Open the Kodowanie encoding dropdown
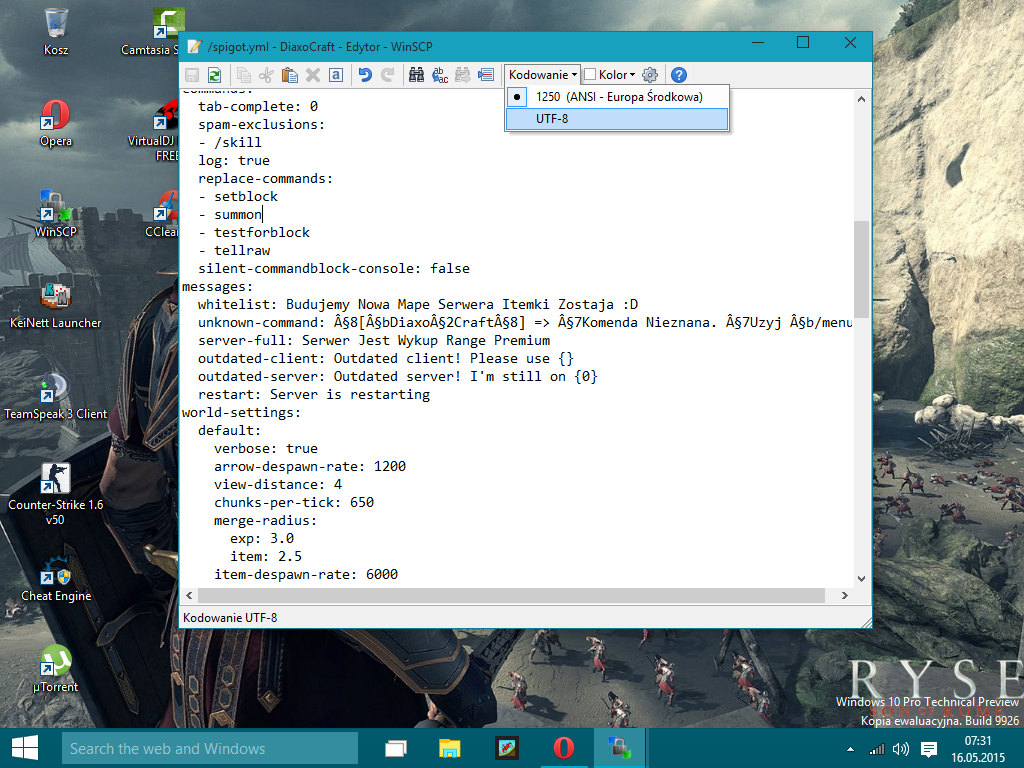The image size is (1024, 768). [543, 75]
